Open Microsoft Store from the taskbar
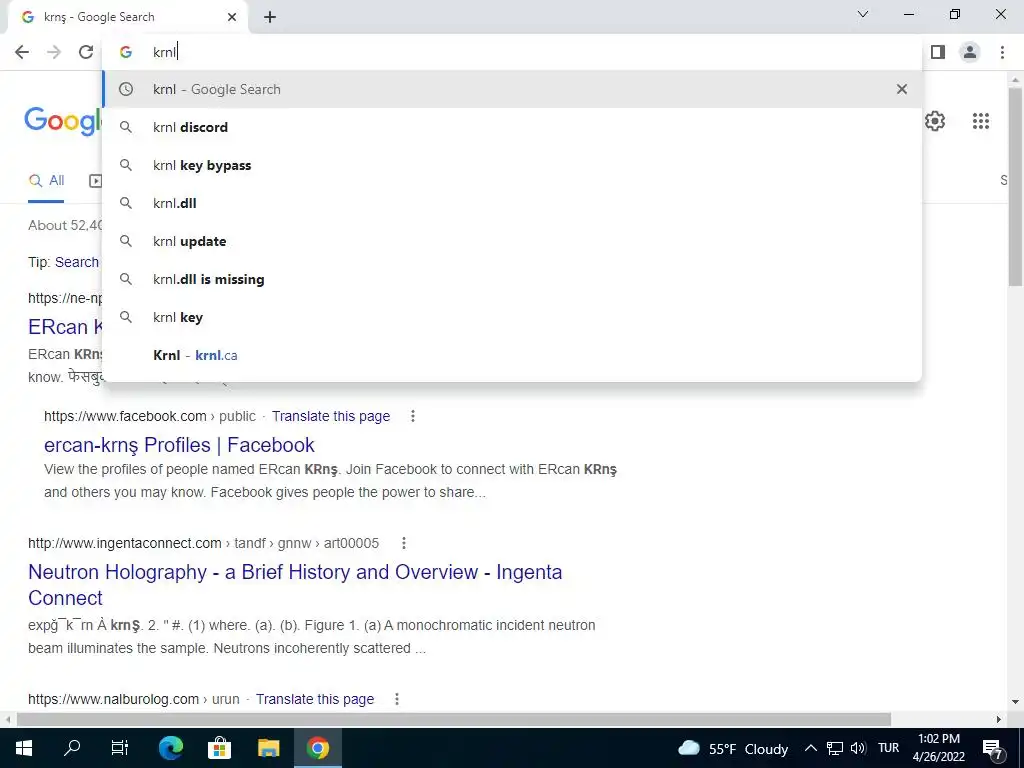The width and height of the screenshot is (1024, 768). pos(219,748)
